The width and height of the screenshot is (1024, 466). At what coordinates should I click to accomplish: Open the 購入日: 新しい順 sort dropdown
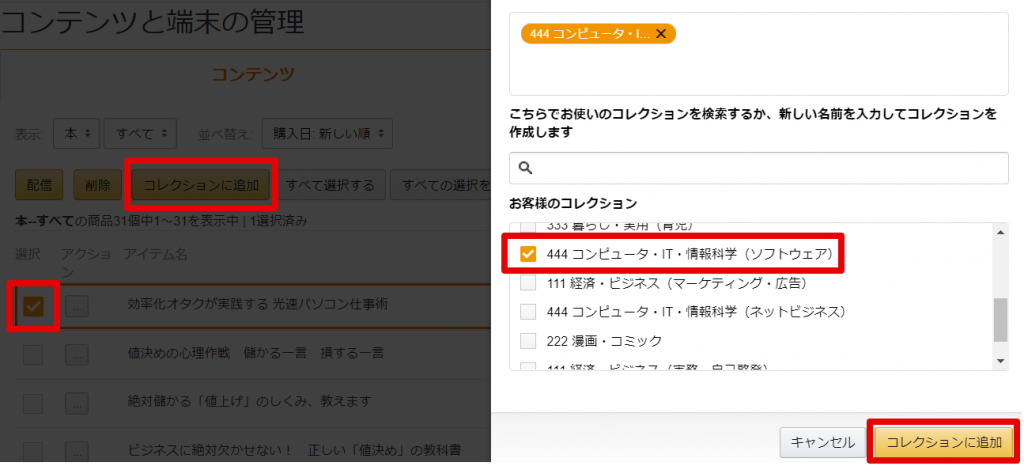(327, 133)
